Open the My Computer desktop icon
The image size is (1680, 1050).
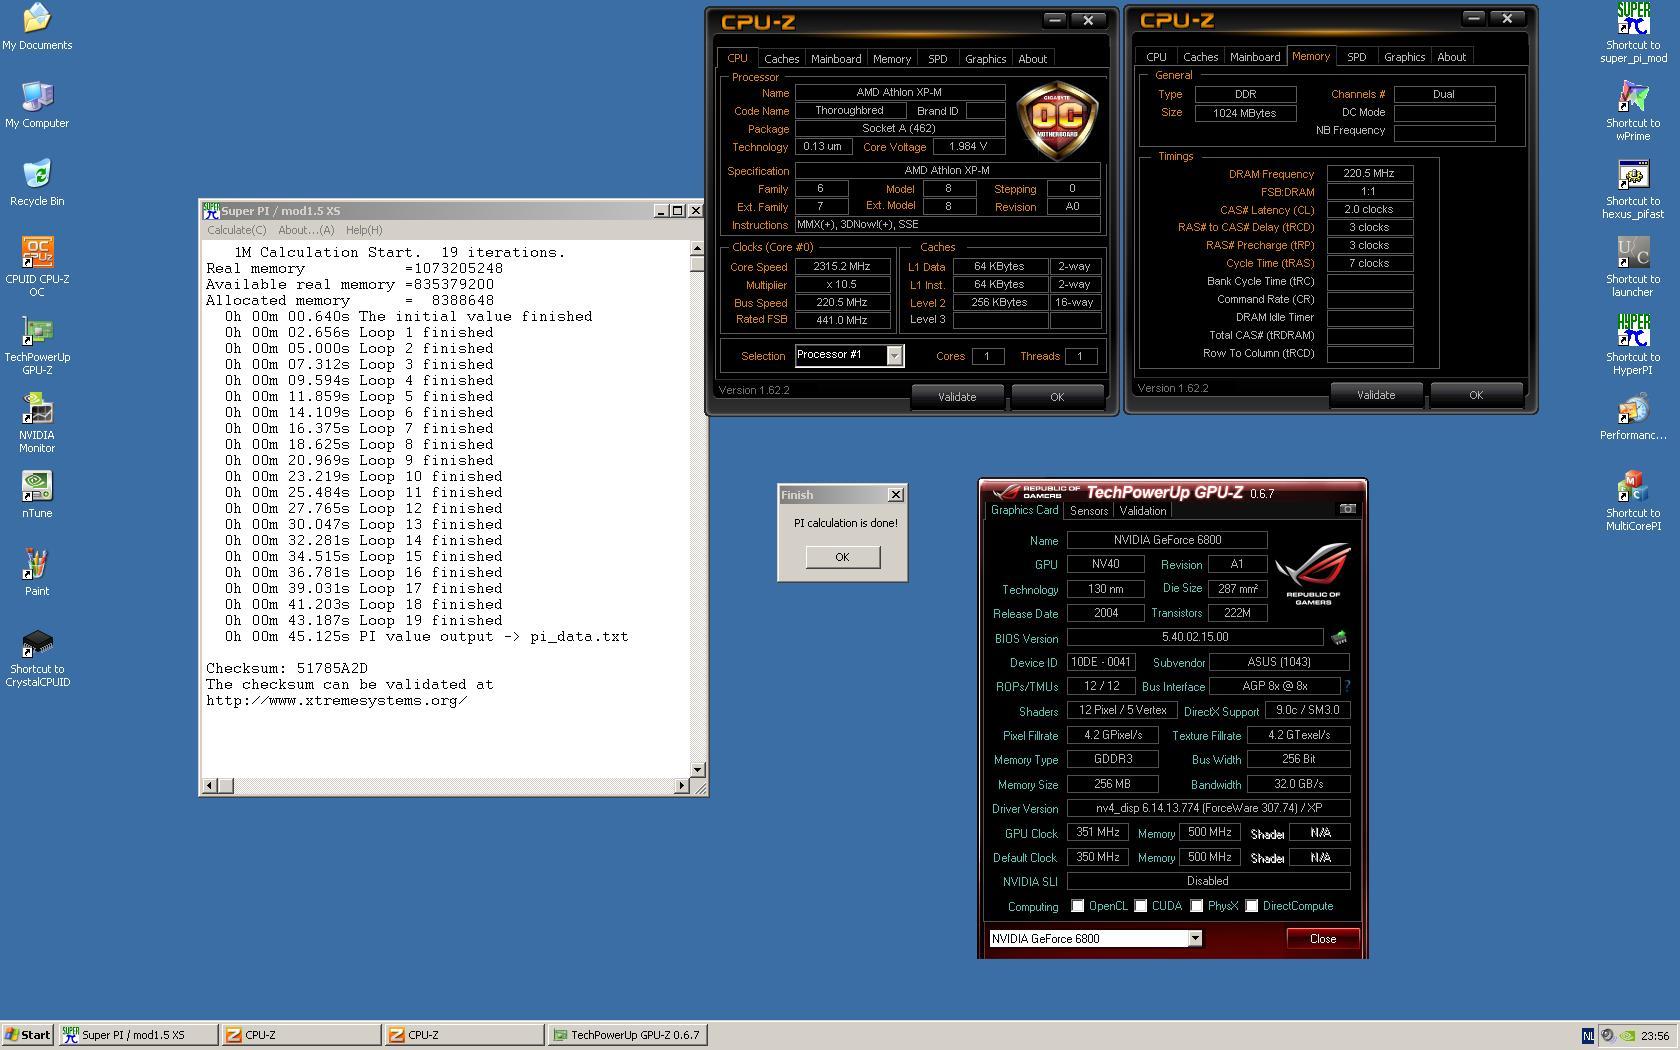[x=37, y=104]
